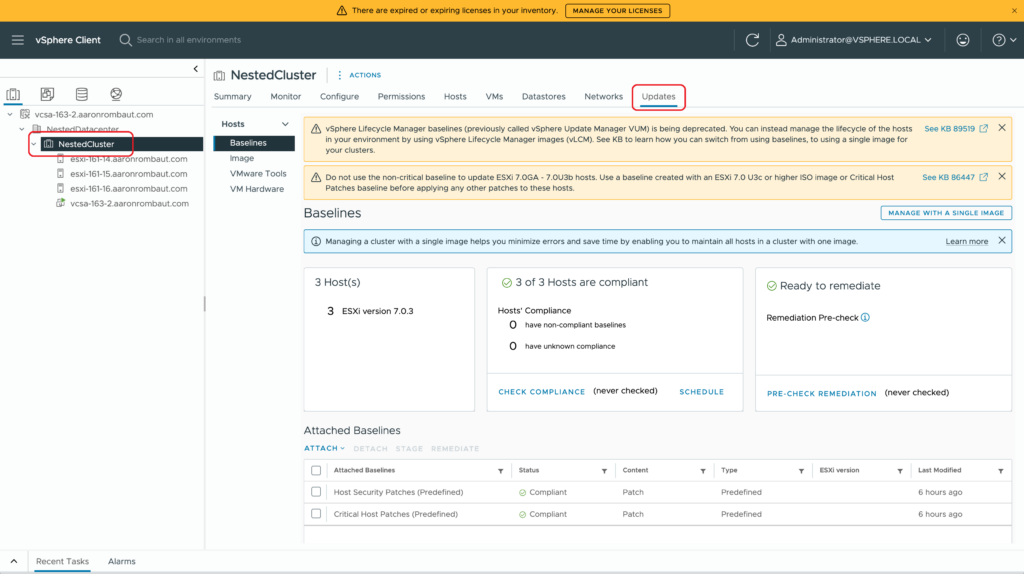This screenshot has width=1024, height=574.
Task: Open the Hosts and Clusters inventory view icon
Action: pos(14,95)
